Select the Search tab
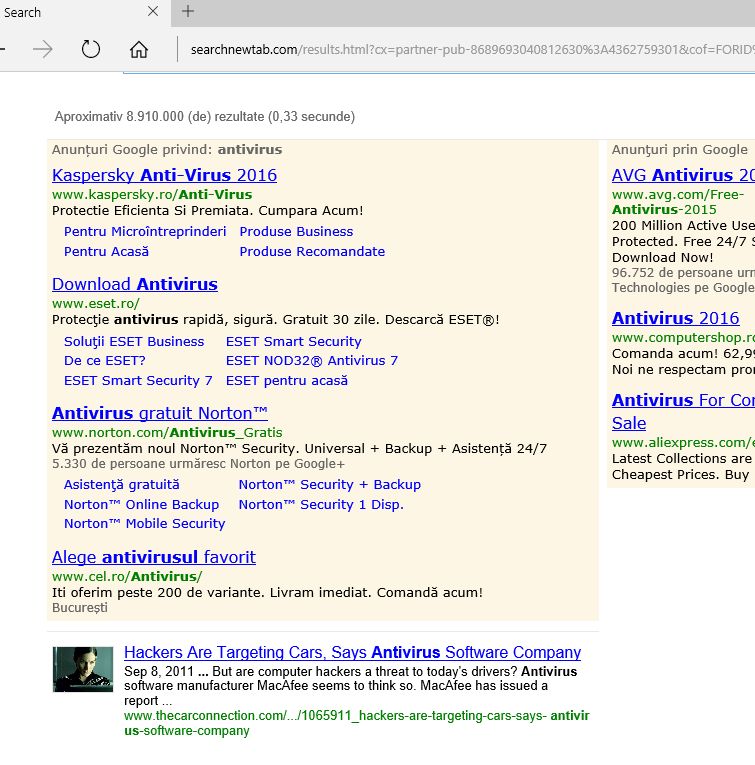Image resolution: width=755 pixels, height=765 pixels. click(x=84, y=13)
